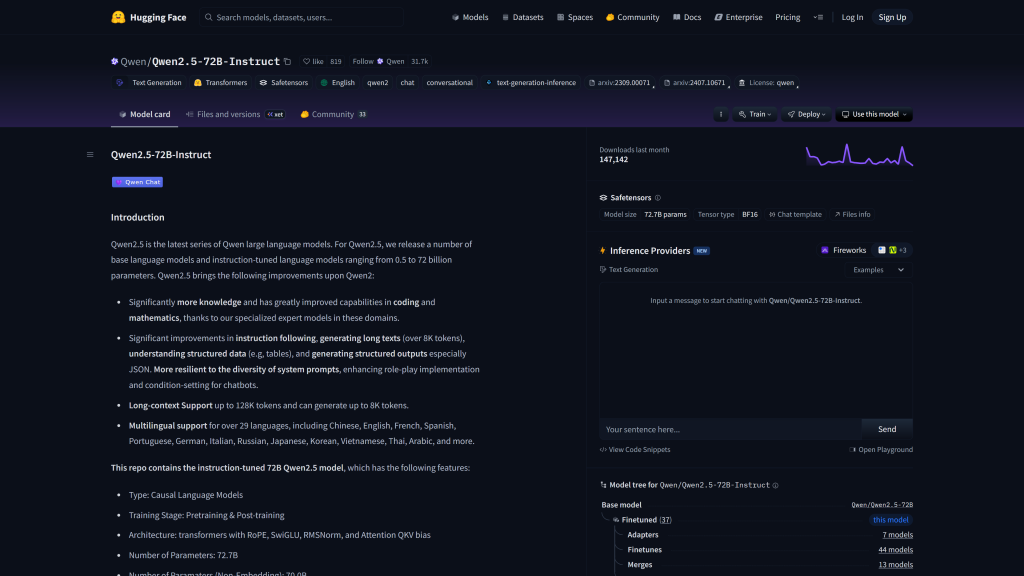Image resolution: width=1024 pixels, height=576 pixels.
Task: Open Models in top navigation
Action: pyautogui.click(x=470, y=18)
